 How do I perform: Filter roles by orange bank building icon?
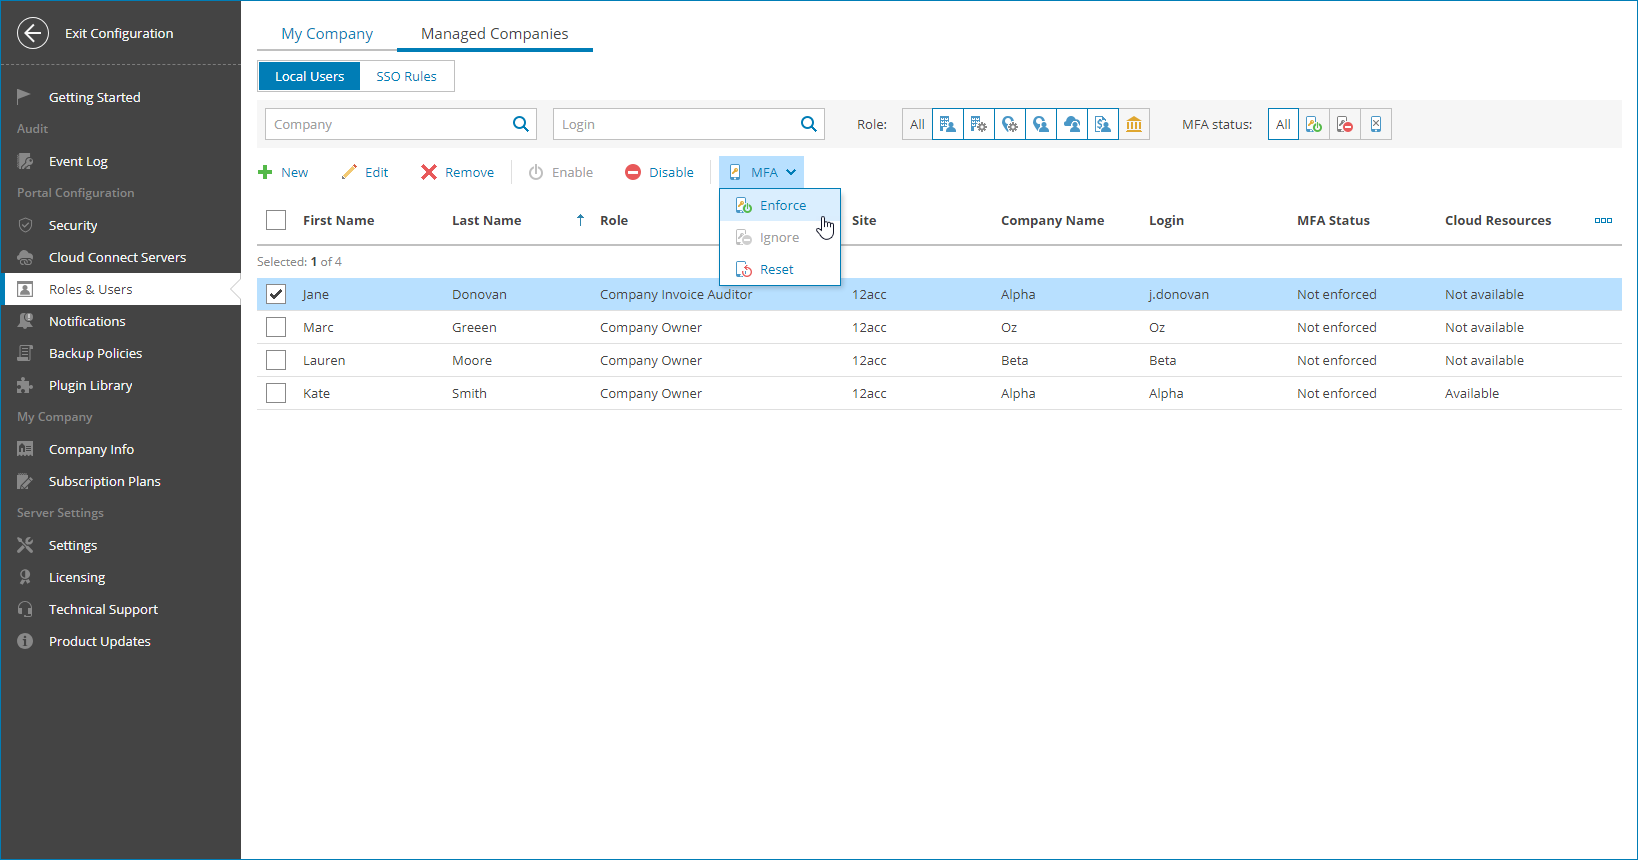1134,124
